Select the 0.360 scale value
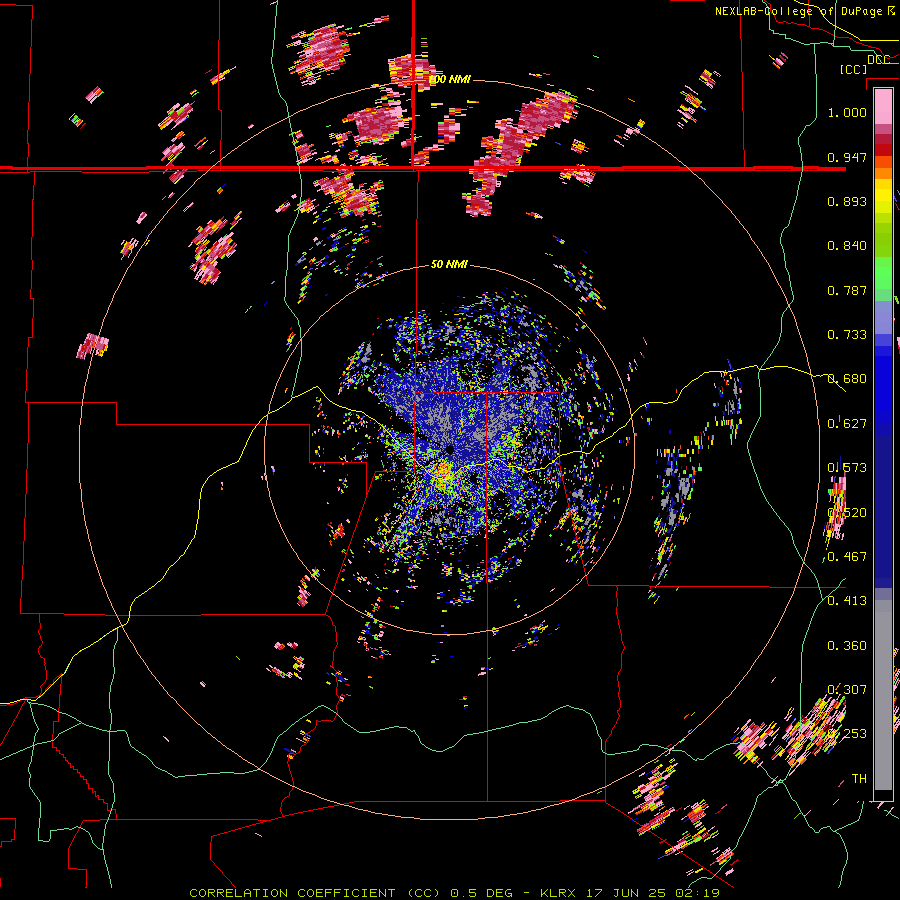Screen dimensions: 900x900 (x=847, y=646)
